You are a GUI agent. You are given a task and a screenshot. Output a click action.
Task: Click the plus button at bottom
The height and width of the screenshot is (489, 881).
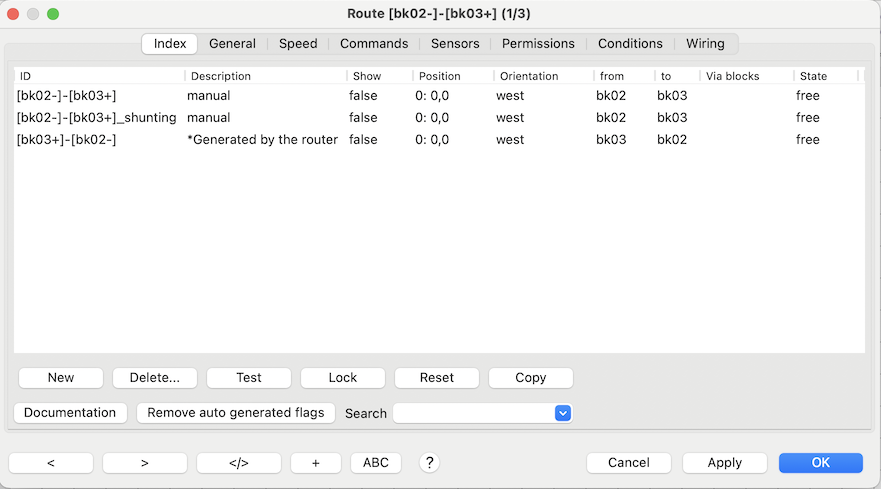click(x=316, y=462)
